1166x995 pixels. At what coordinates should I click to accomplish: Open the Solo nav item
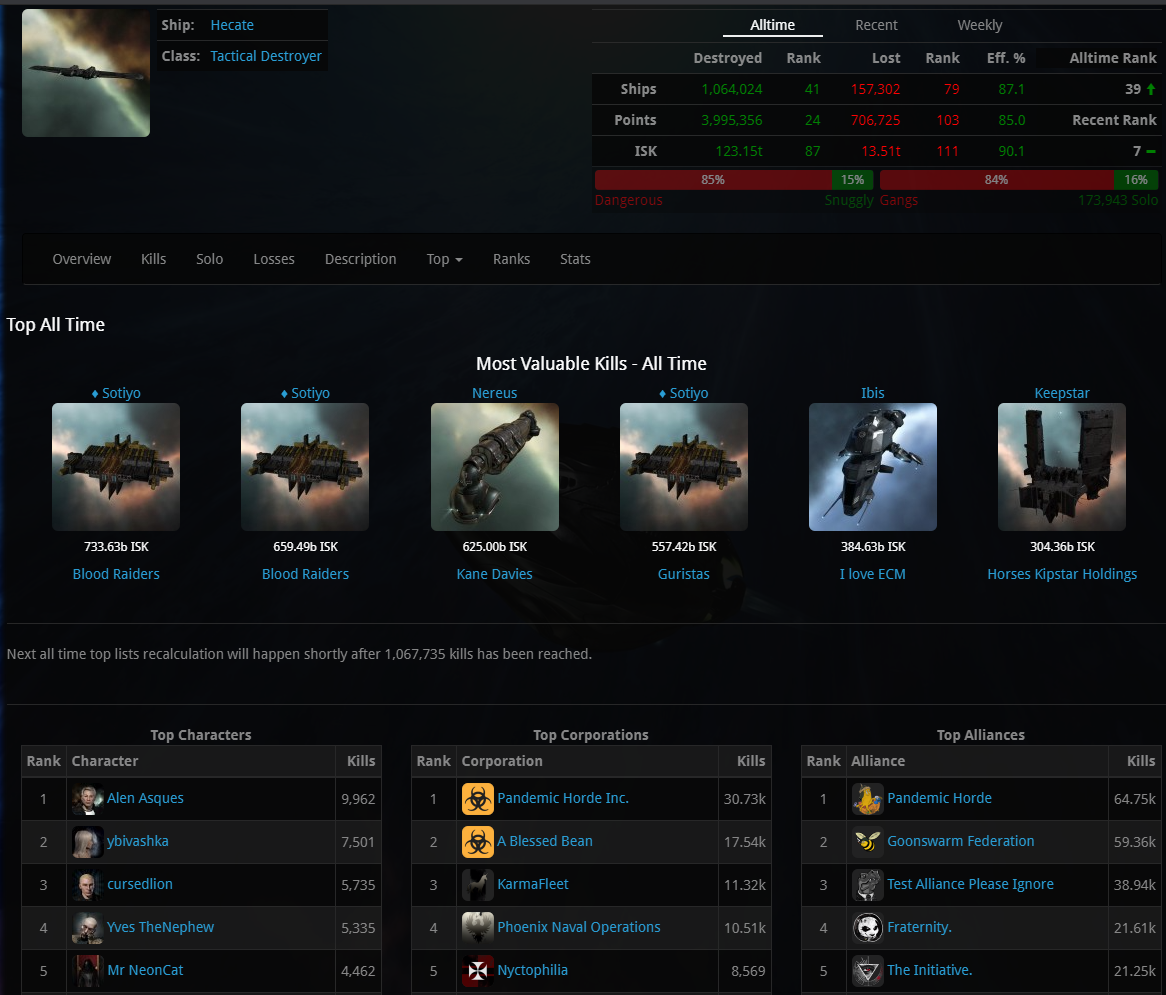[210, 260]
